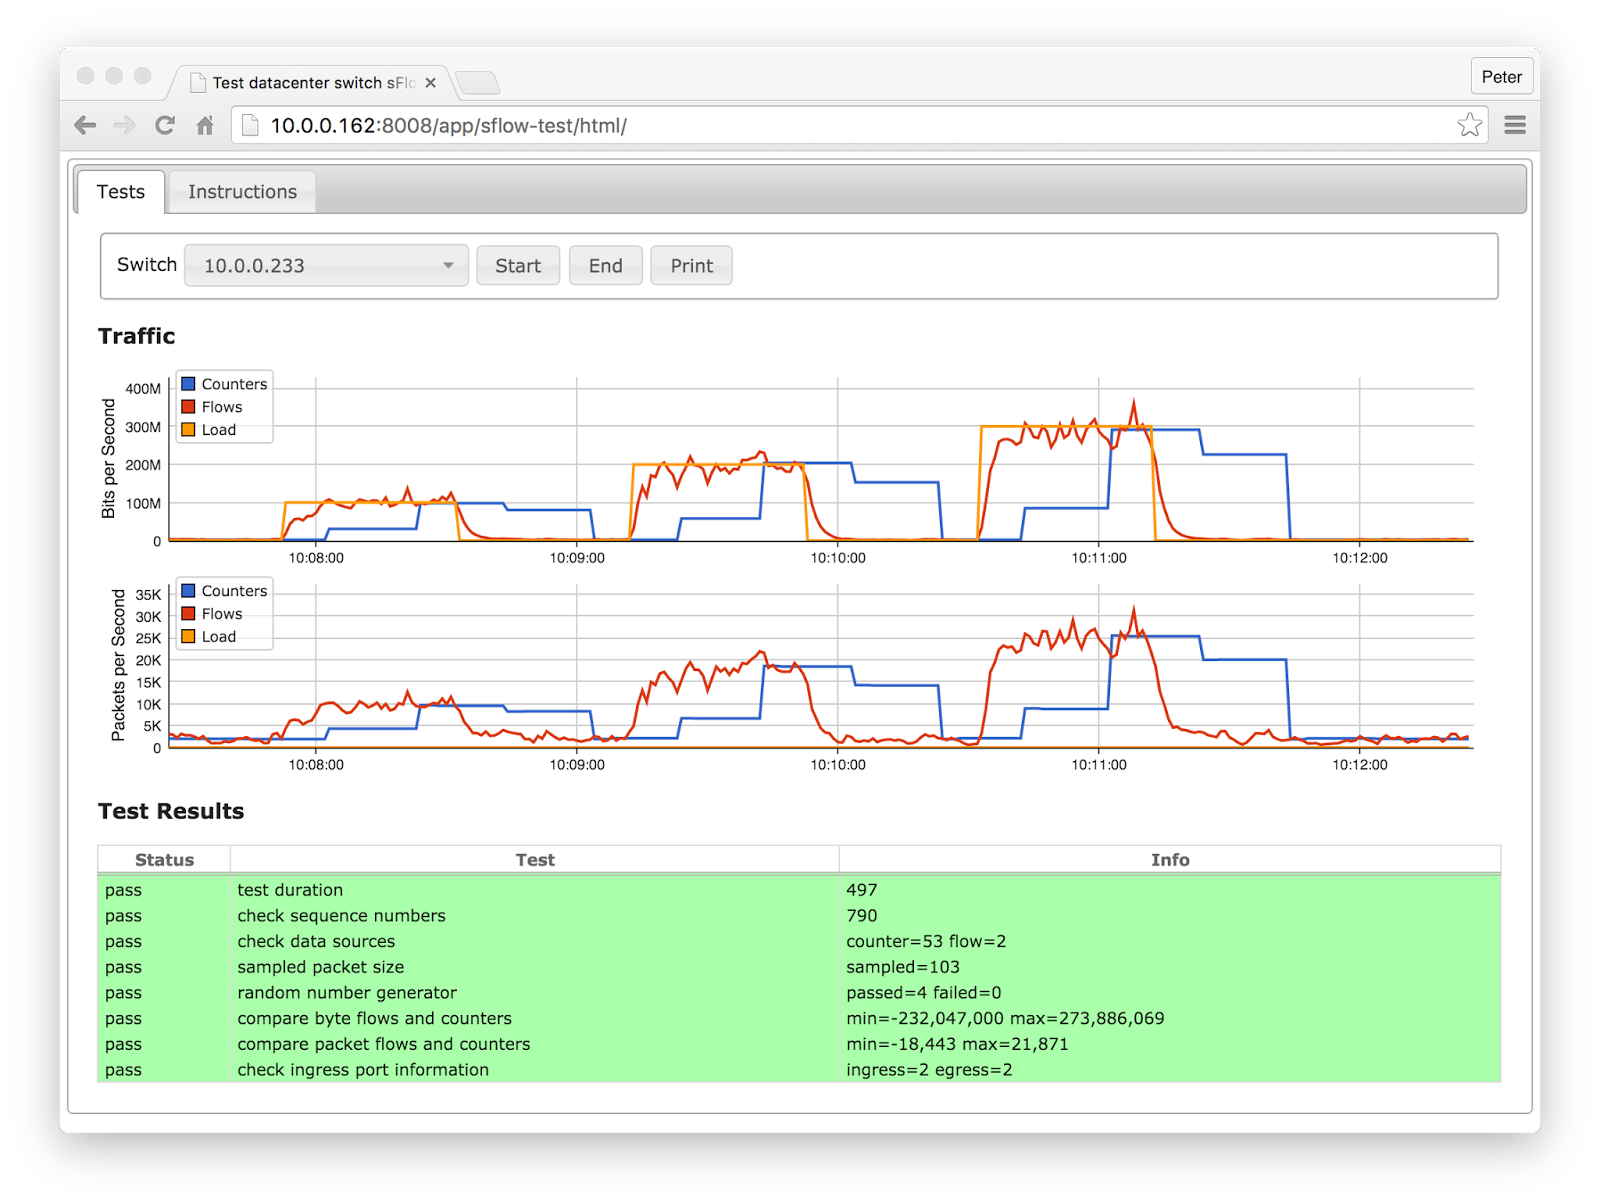The image size is (1600, 1204).
Task: Bookmark page with the star icon
Action: click(x=1469, y=125)
